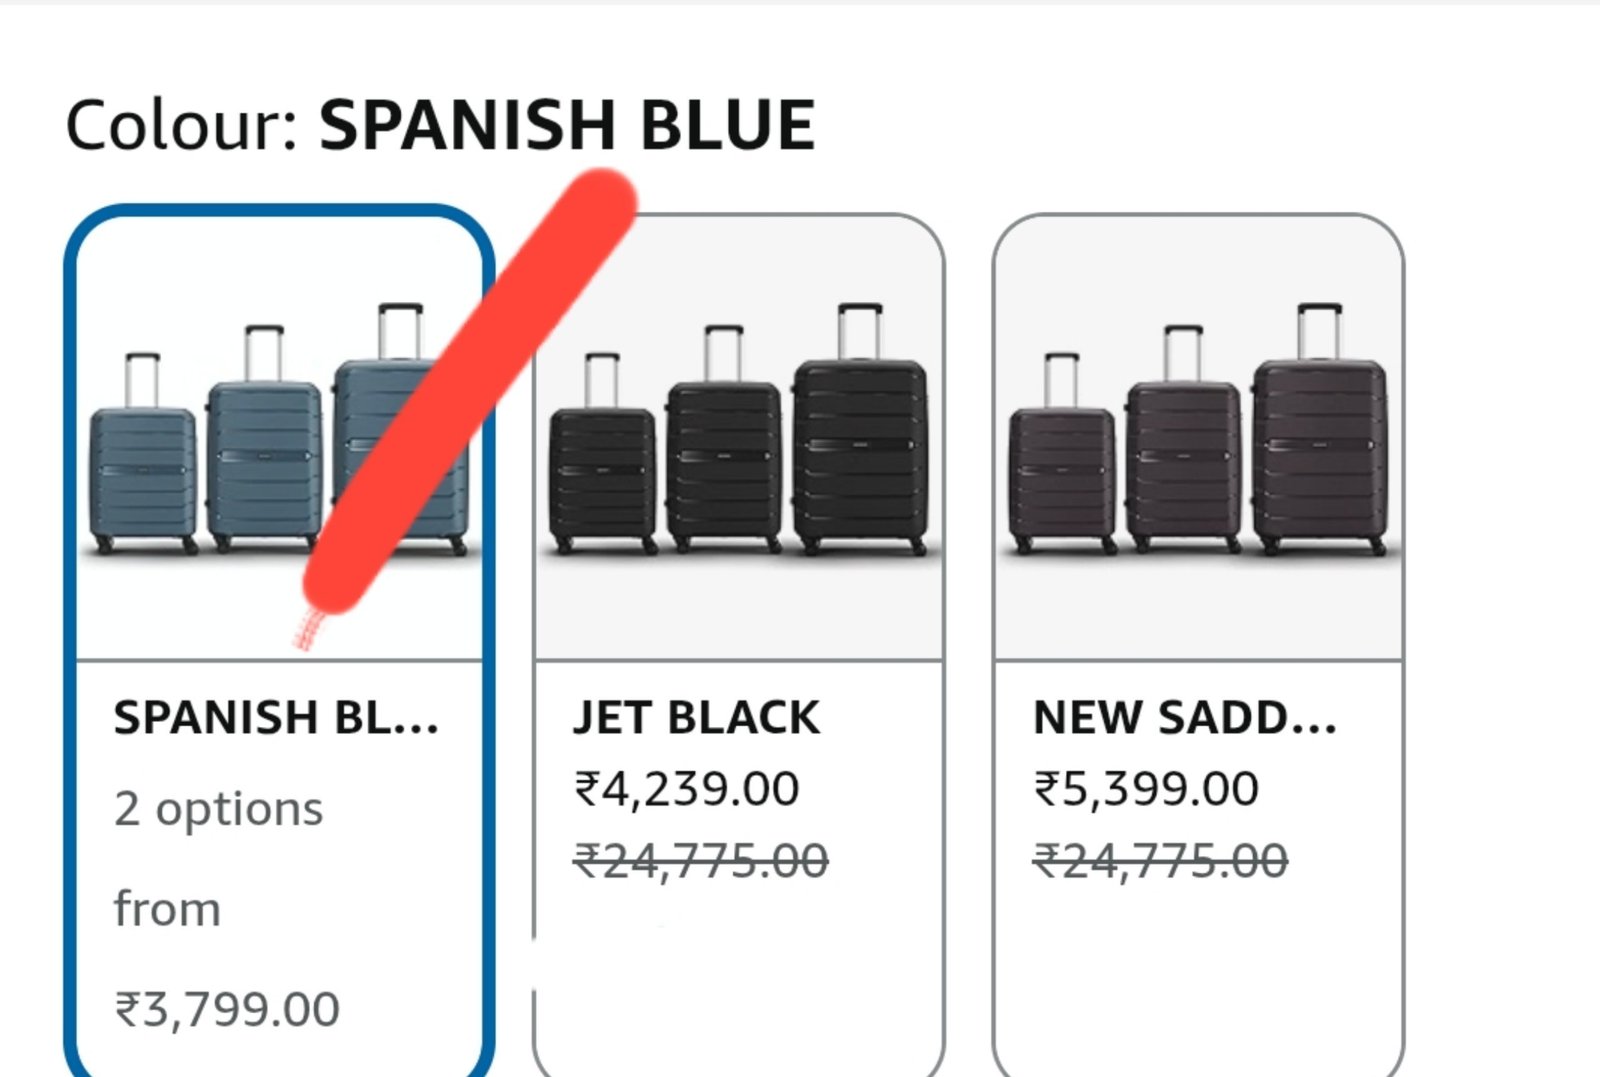The height and width of the screenshot is (1077, 1600).
Task: Click the largest black suitcase image
Action: point(860,430)
